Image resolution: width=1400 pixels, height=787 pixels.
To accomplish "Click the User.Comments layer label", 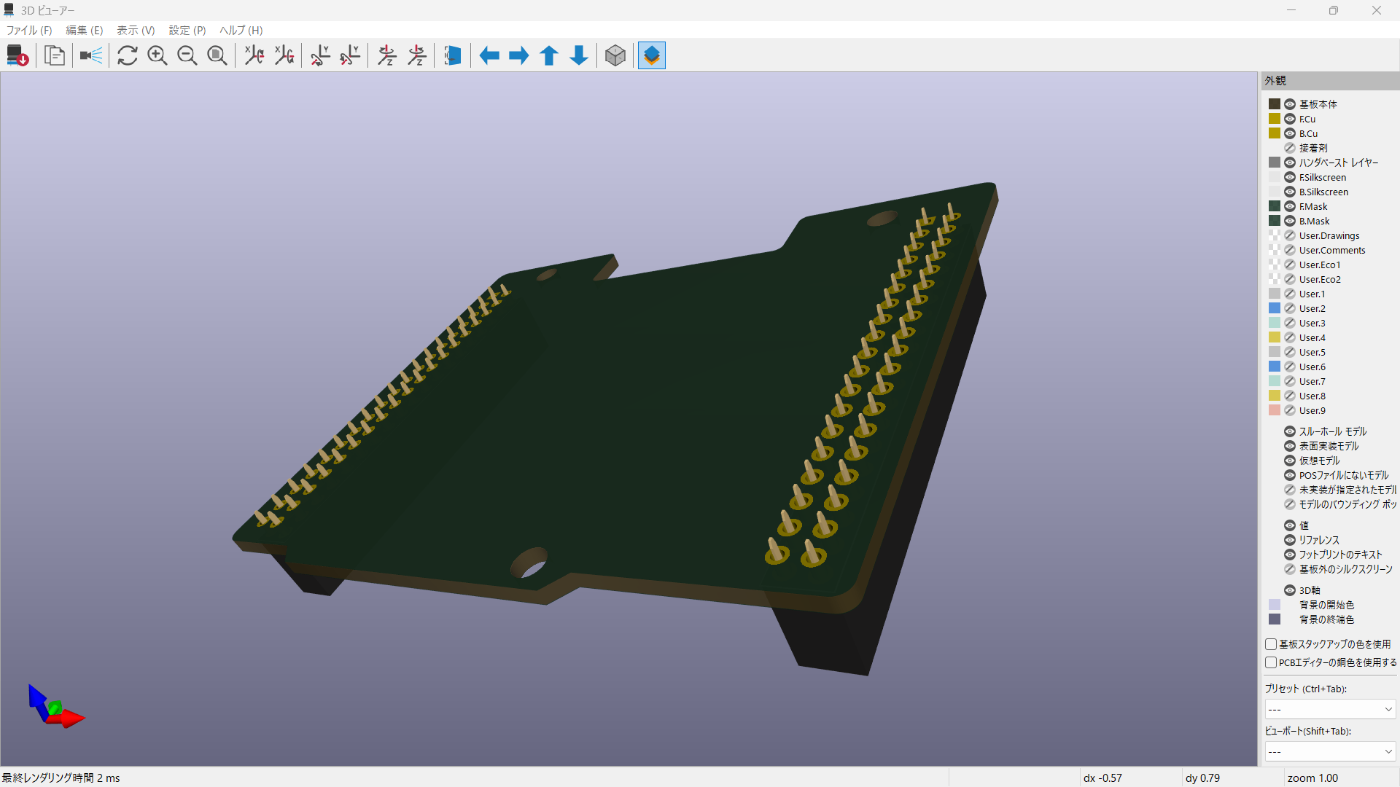I will click(x=1332, y=250).
